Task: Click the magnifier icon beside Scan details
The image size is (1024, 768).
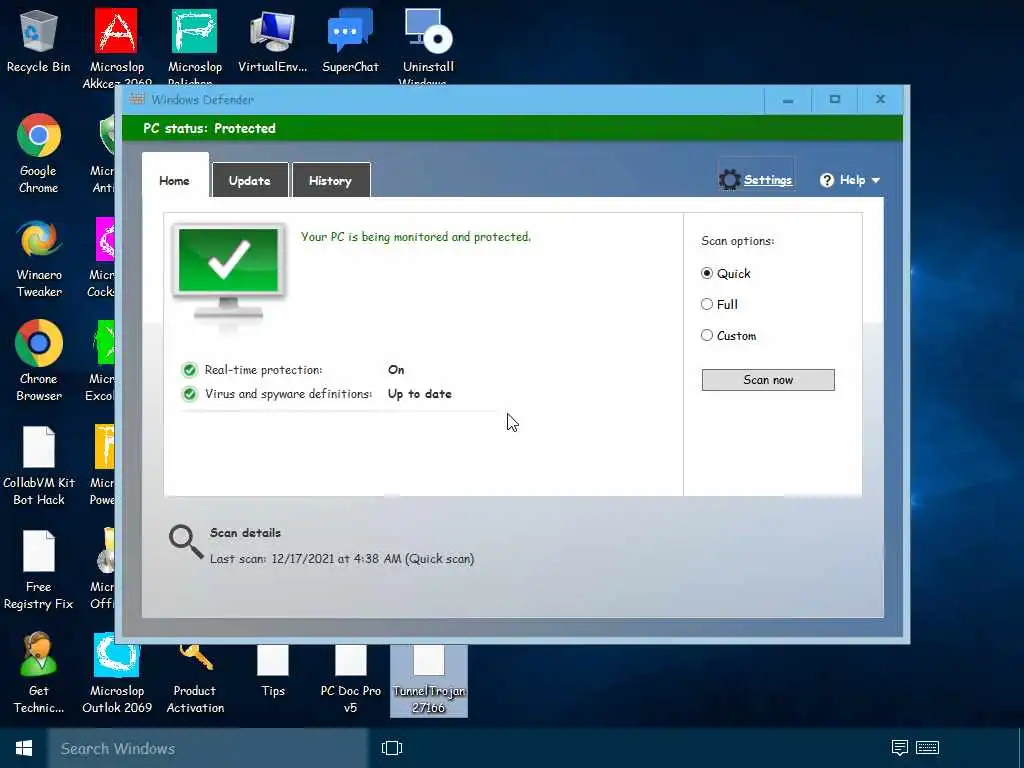Action: [x=186, y=542]
